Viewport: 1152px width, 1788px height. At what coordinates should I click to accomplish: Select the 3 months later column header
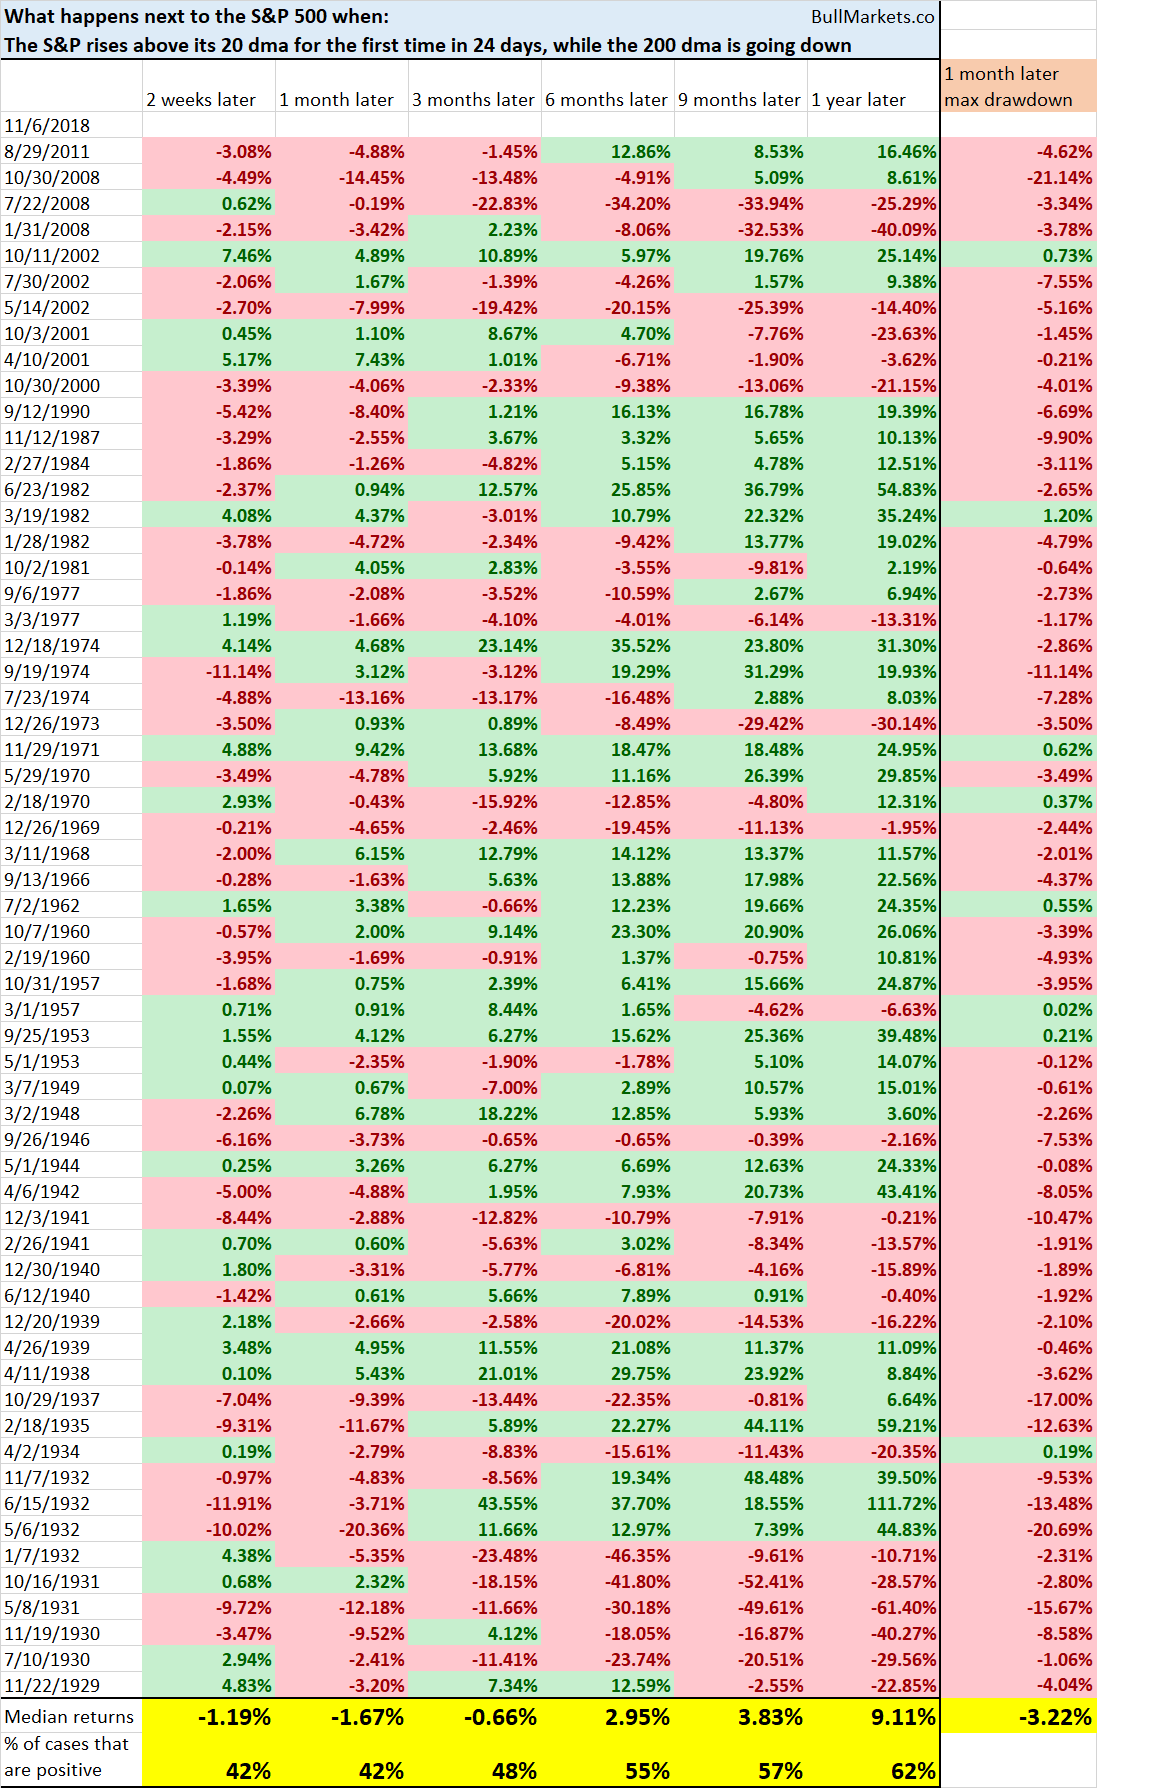coord(474,99)
